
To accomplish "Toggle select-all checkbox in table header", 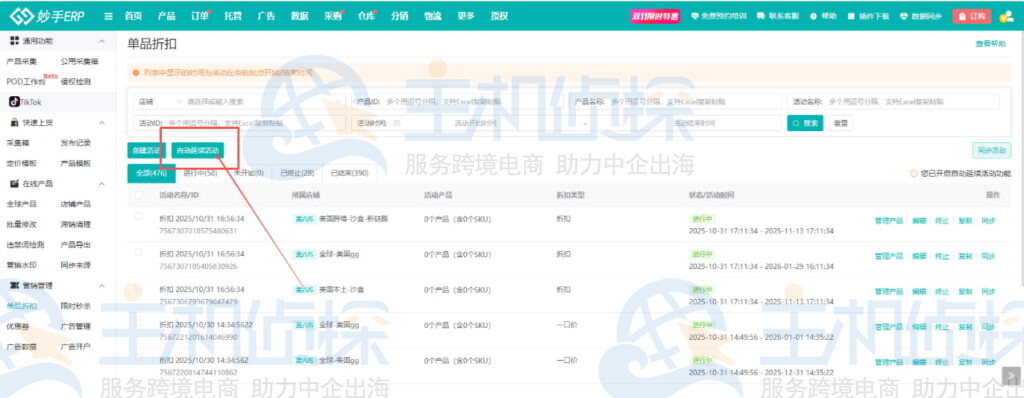I will pyautogui.click(x=138, y=195).
